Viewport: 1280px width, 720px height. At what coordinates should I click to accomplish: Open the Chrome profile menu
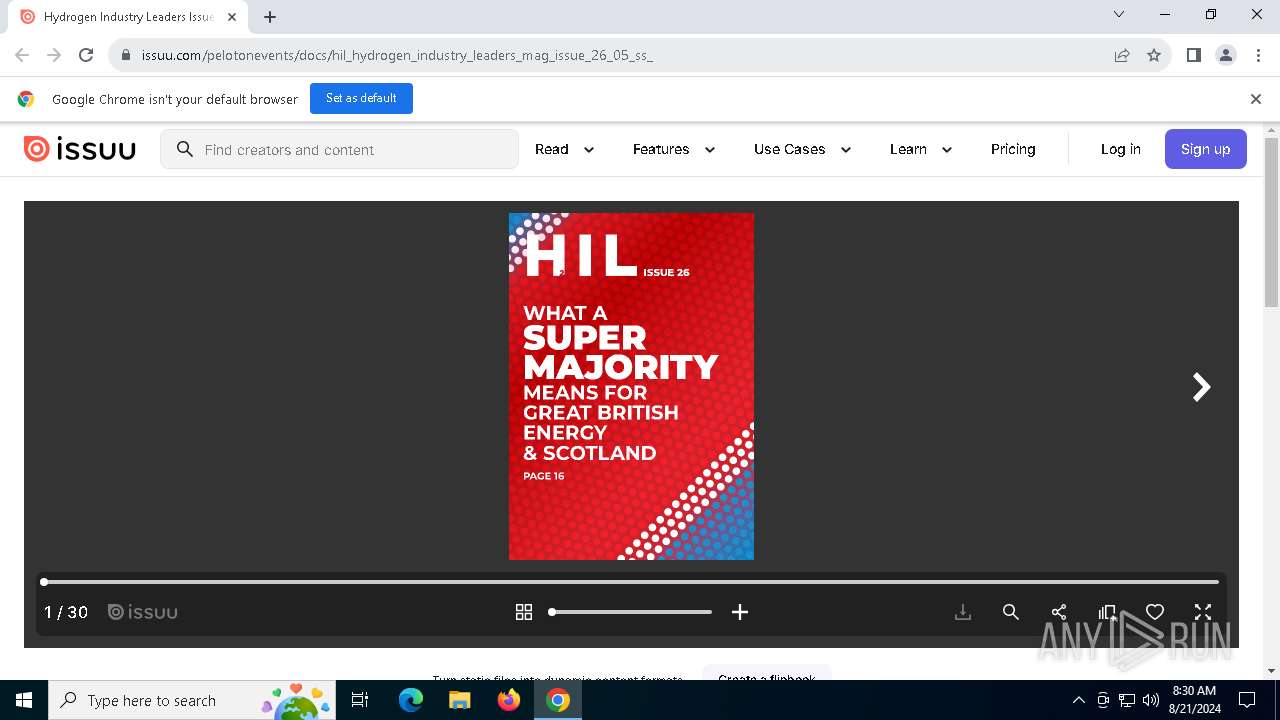pyautogui.click(x=1226, y=55)
